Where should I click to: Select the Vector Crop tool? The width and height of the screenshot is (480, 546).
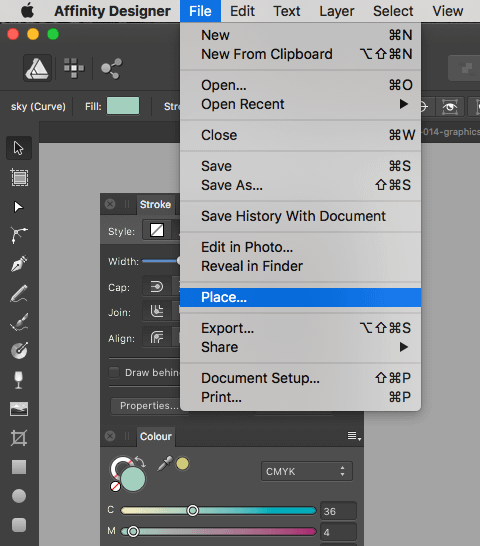point(19,438)
